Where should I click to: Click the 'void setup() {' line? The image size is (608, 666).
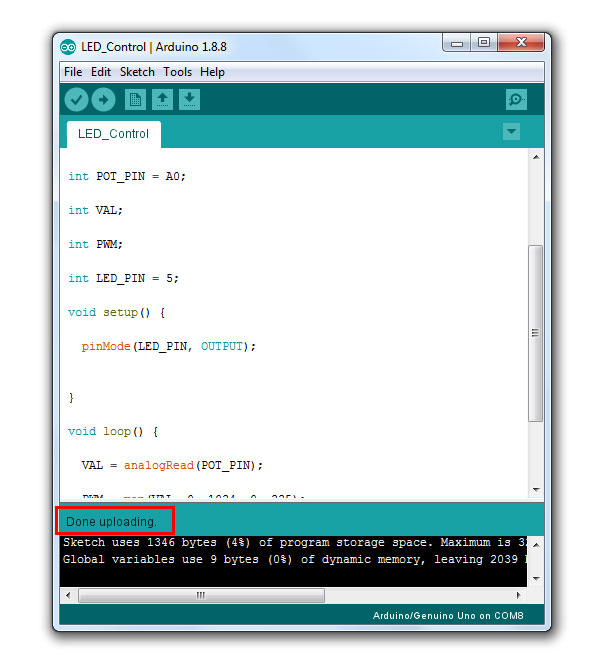(x=117, y=313)
